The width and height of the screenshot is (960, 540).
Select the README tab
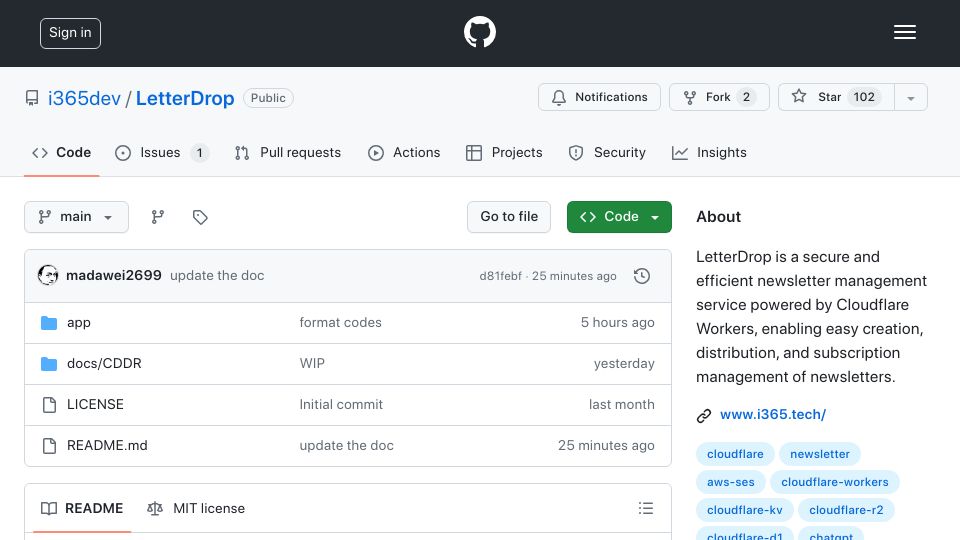82,509
